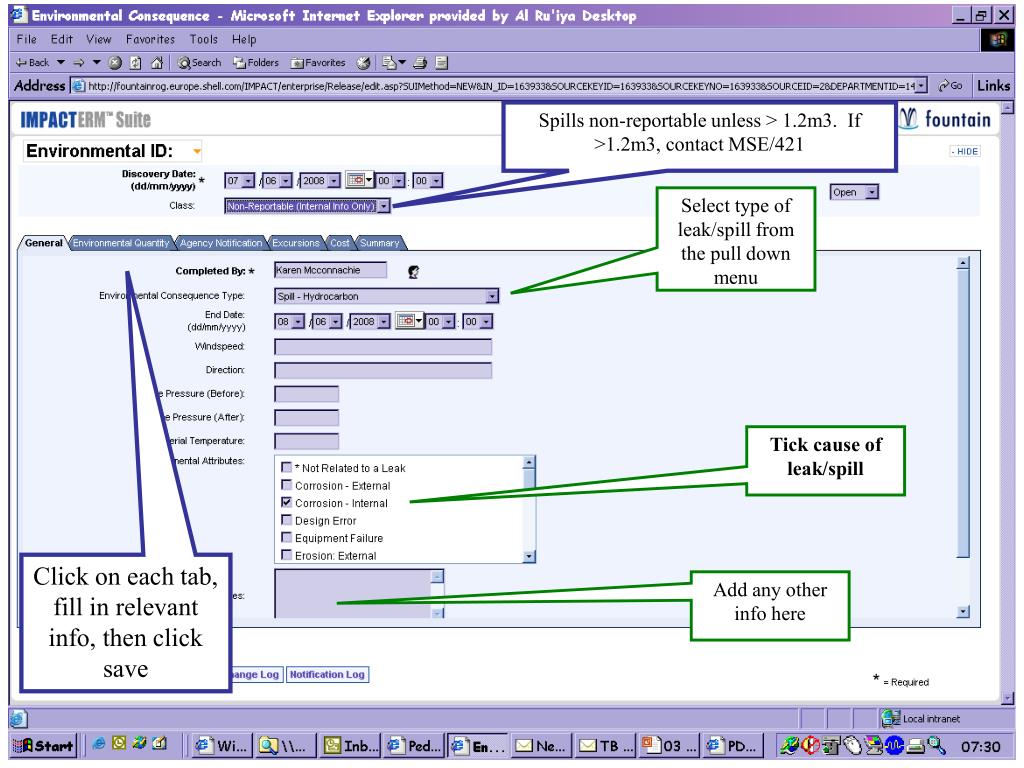Refresh the page via the Refresh icon
This screenshot has height=768, width=1024.
pyautogui.click(x=135, y=63)
